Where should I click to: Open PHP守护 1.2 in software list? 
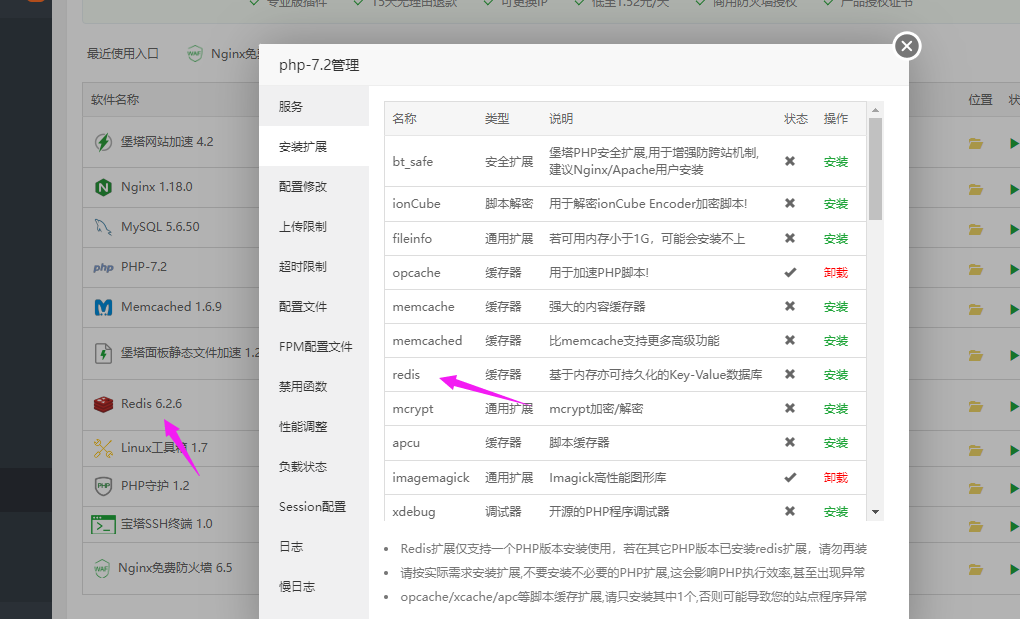click(155, 486)
